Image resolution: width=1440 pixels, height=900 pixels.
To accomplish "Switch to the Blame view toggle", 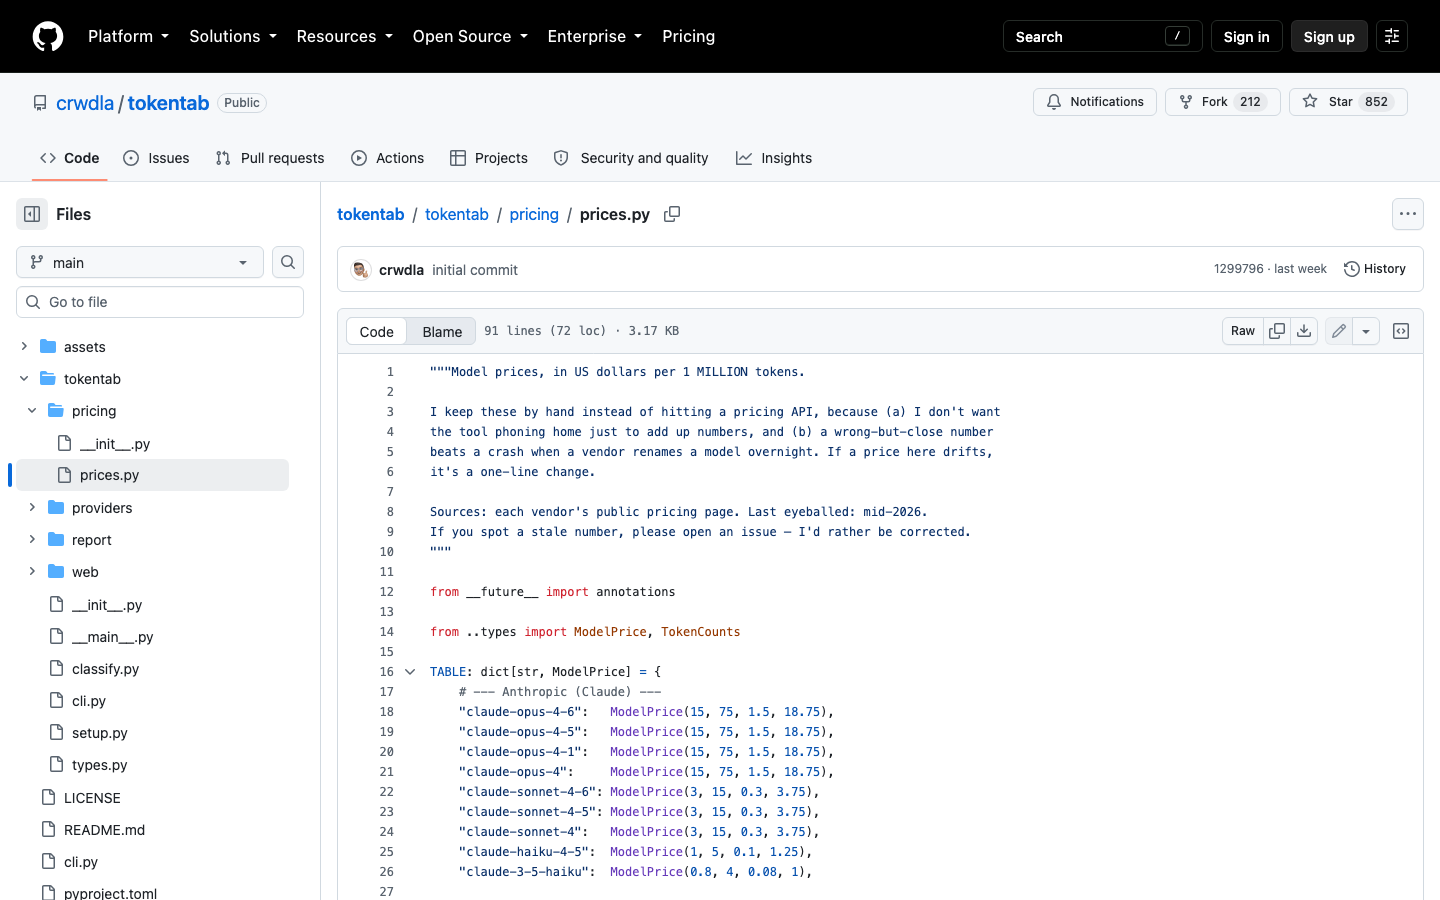I will [442, 331].
